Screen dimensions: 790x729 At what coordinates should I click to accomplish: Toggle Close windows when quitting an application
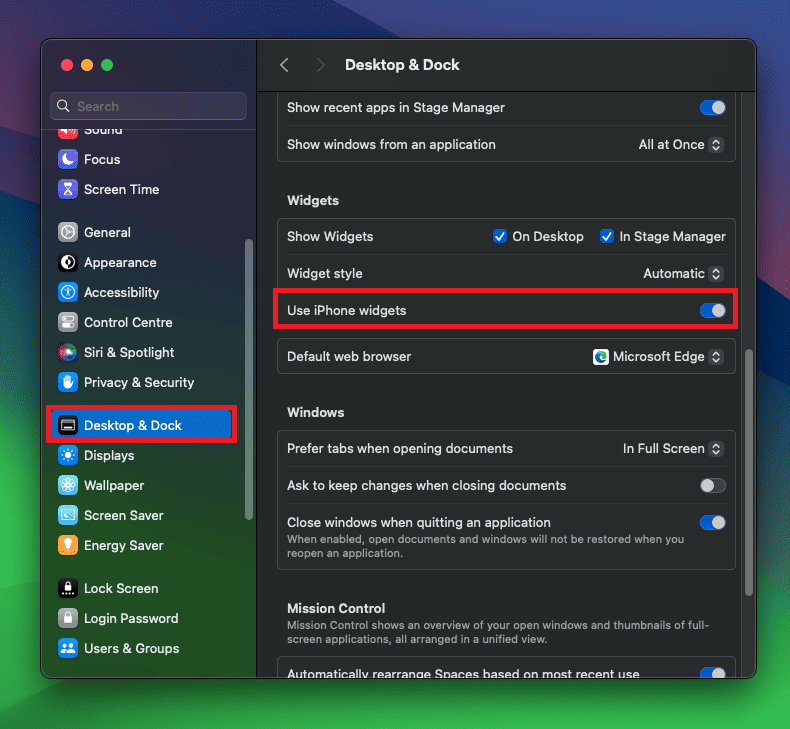(712, 522)
